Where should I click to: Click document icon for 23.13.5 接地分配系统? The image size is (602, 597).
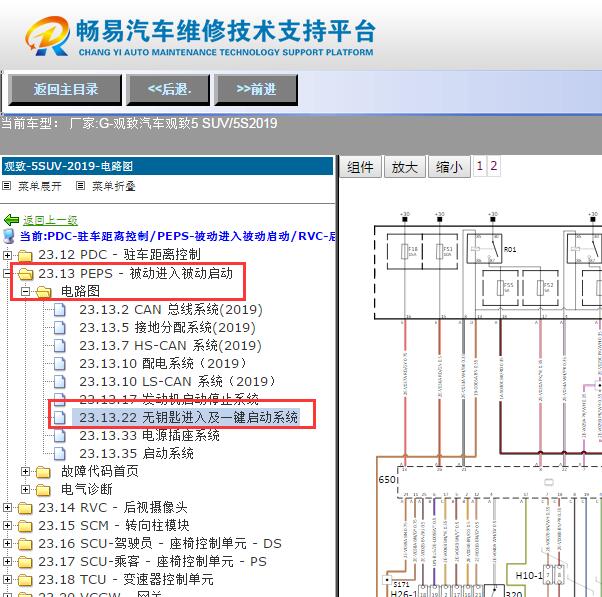60,328
